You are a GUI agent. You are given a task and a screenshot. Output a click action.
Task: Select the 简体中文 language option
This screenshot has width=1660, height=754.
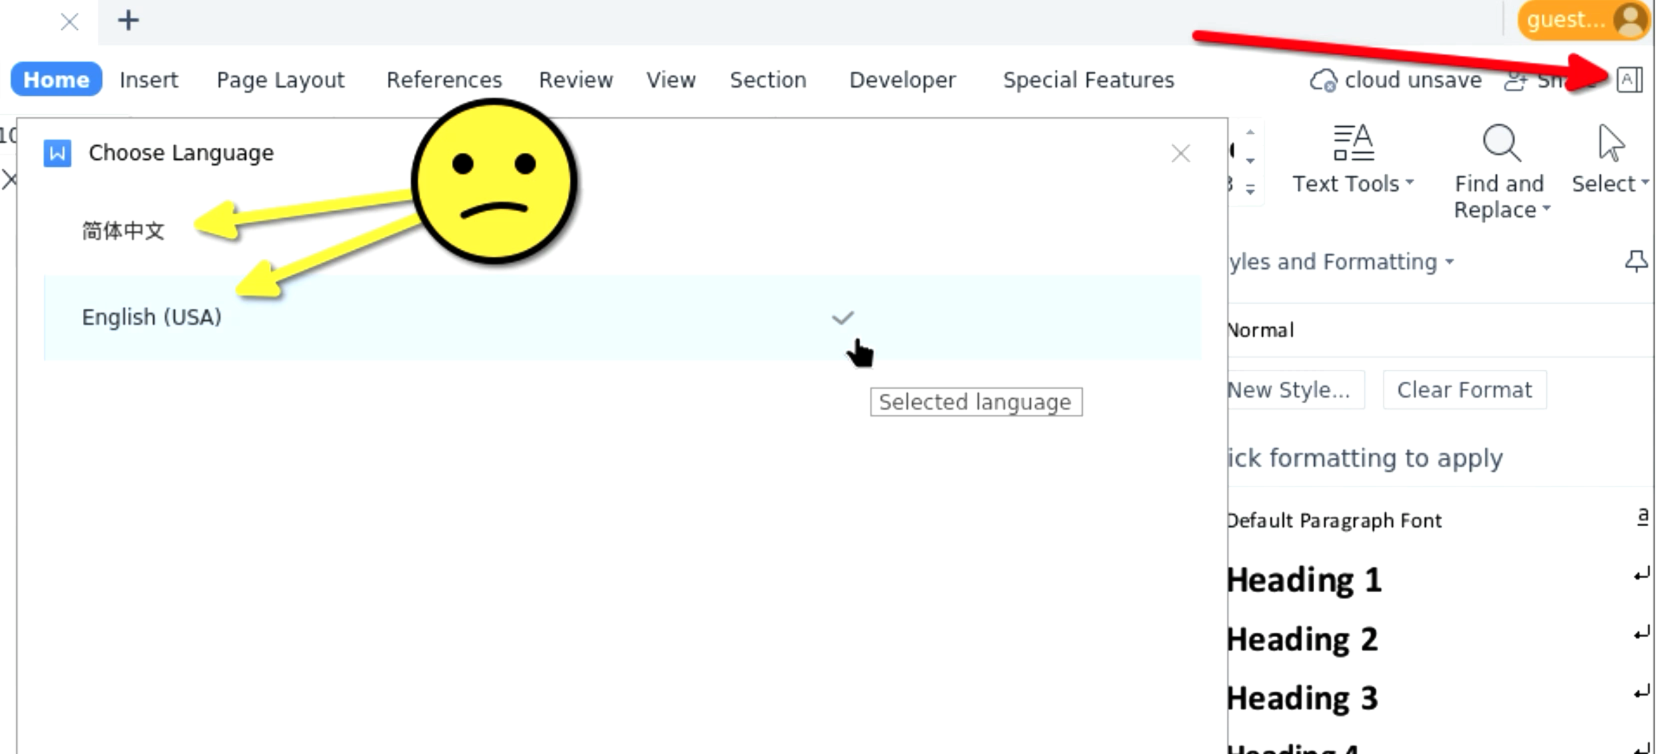[123, 231]
